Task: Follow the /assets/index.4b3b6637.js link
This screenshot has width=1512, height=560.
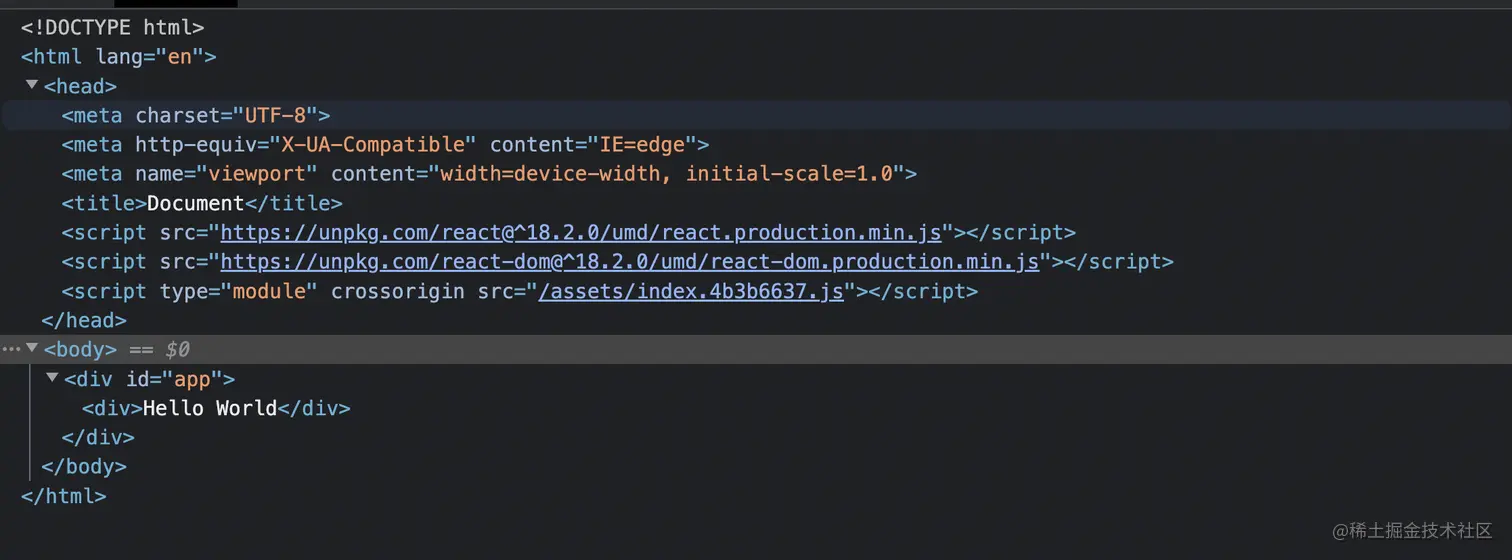Action: click(x=691, y=291)
